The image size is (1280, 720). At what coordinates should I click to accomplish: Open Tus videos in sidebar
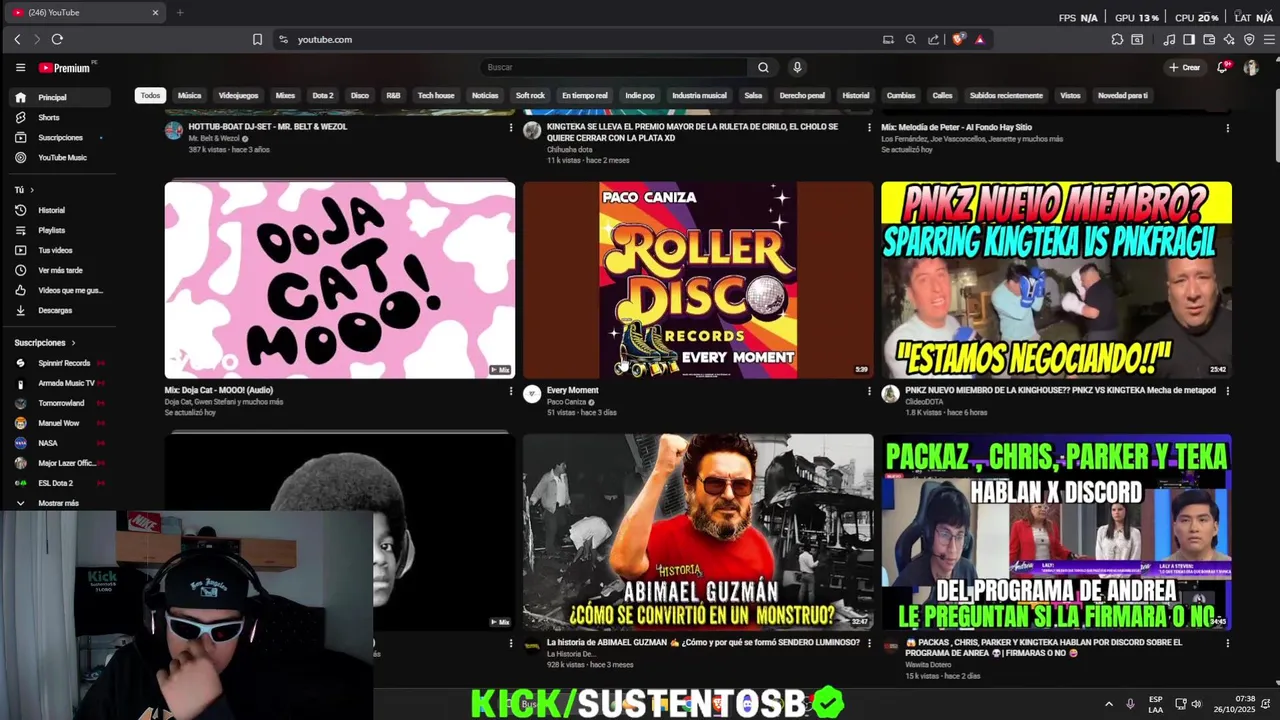[x=58, y=251]
